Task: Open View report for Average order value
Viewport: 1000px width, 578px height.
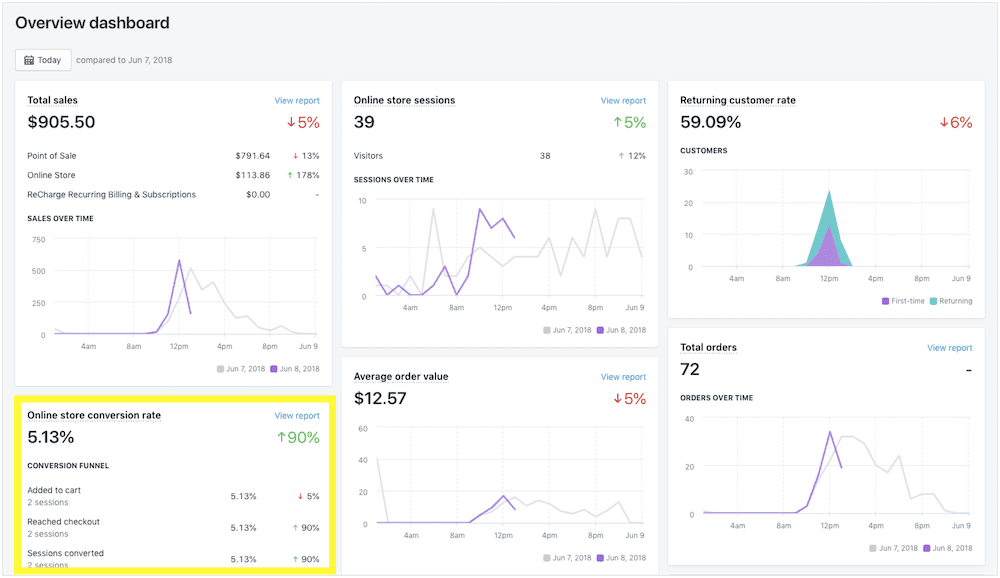Action: 623,377
